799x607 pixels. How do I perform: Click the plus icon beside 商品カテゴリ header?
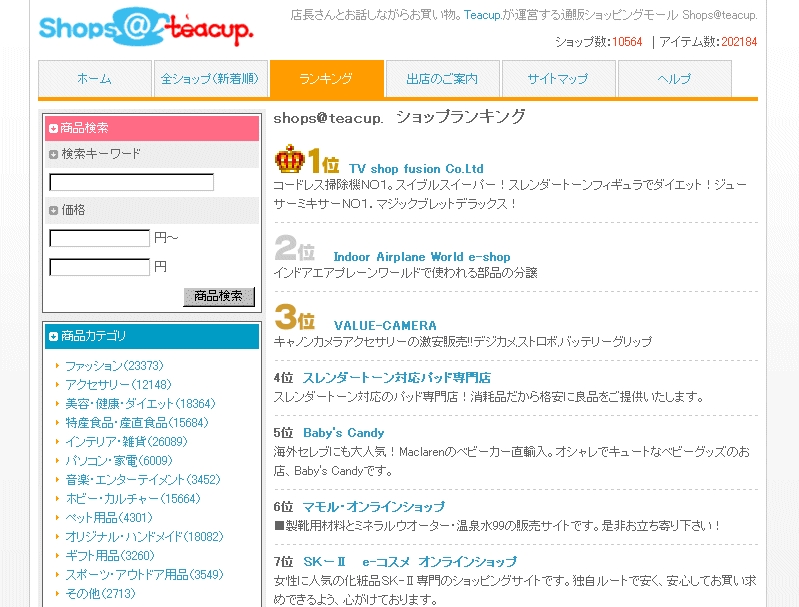pos(54,336)
